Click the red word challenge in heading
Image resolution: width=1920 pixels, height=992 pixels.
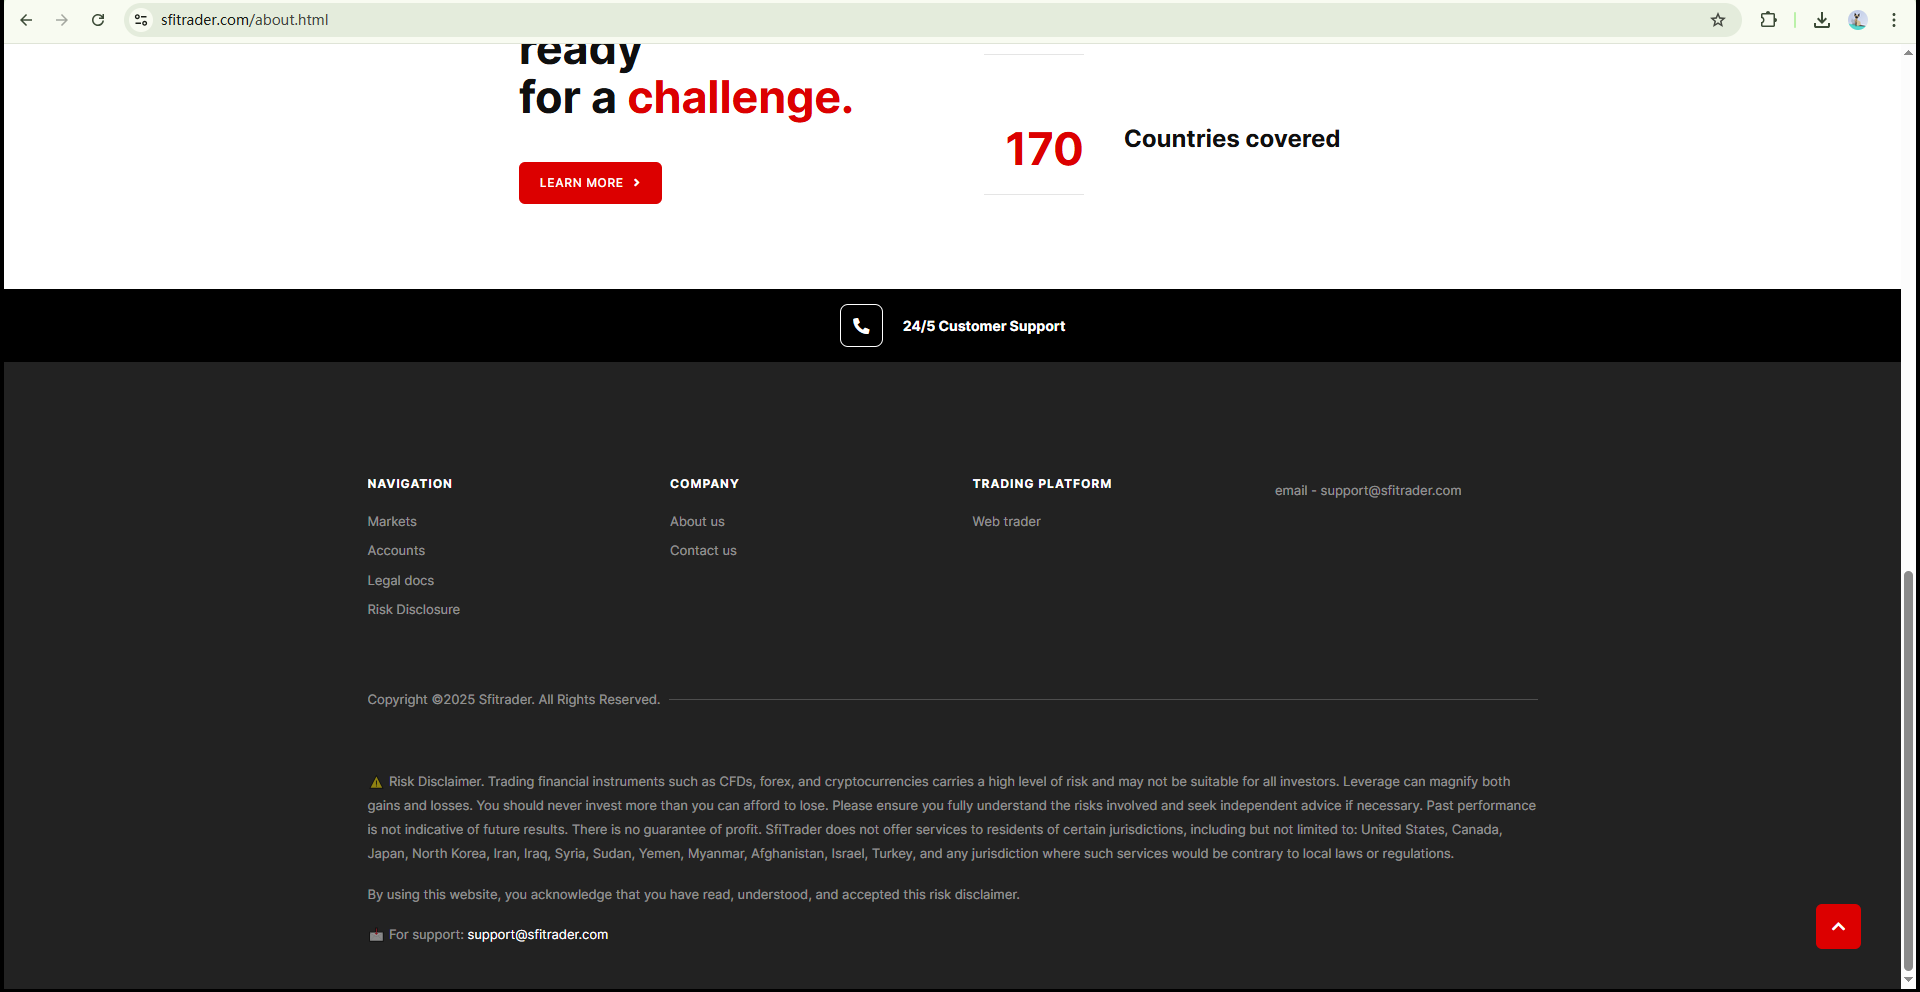point(740,98)
